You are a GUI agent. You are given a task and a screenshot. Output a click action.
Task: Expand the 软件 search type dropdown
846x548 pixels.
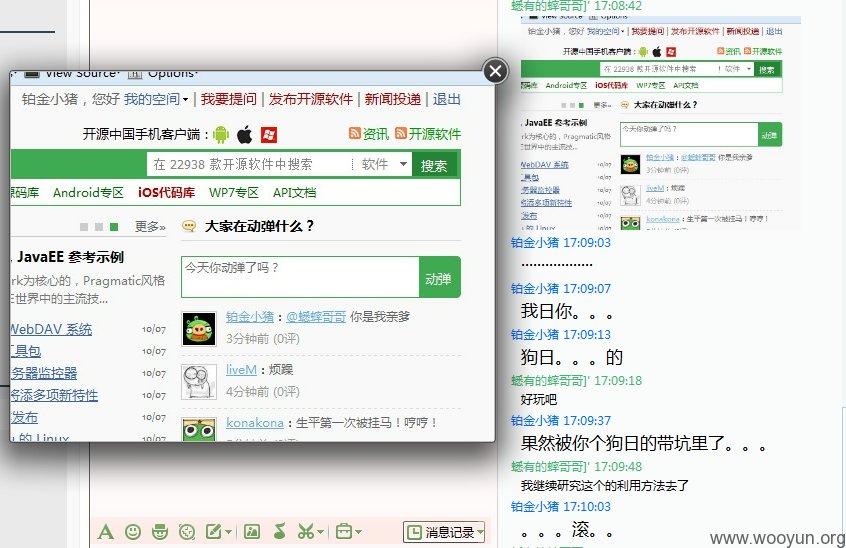(x=403, y=165)
